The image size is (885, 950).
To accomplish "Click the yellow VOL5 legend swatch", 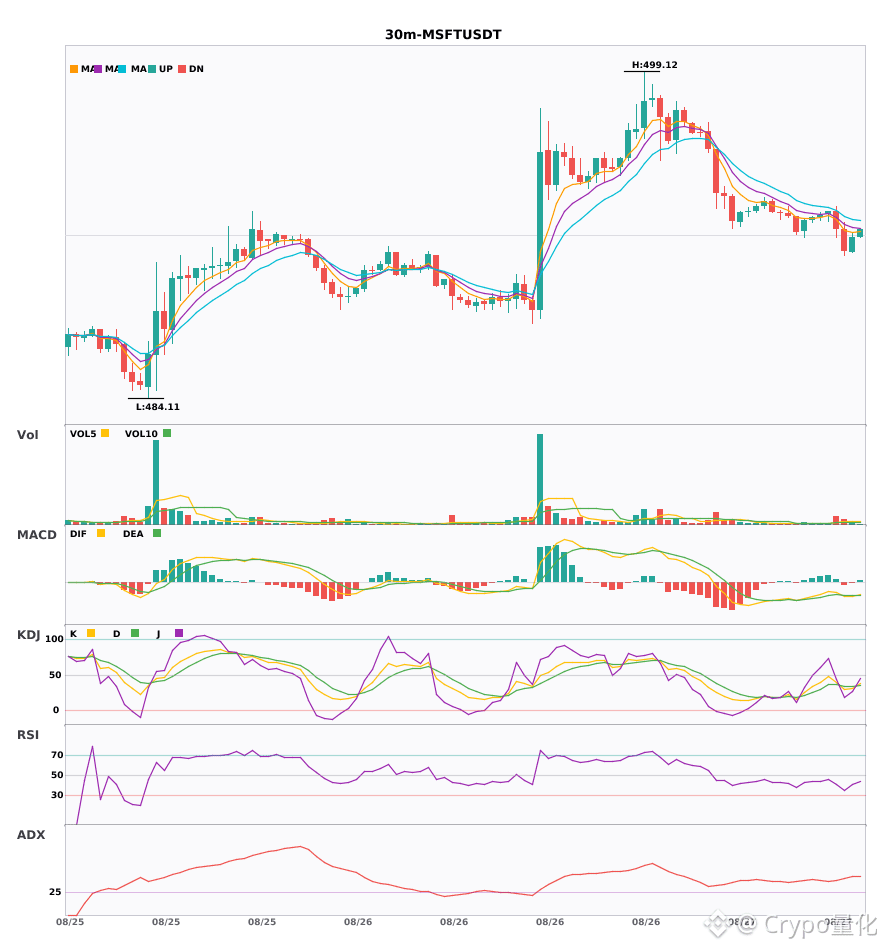I will point(105,433).
